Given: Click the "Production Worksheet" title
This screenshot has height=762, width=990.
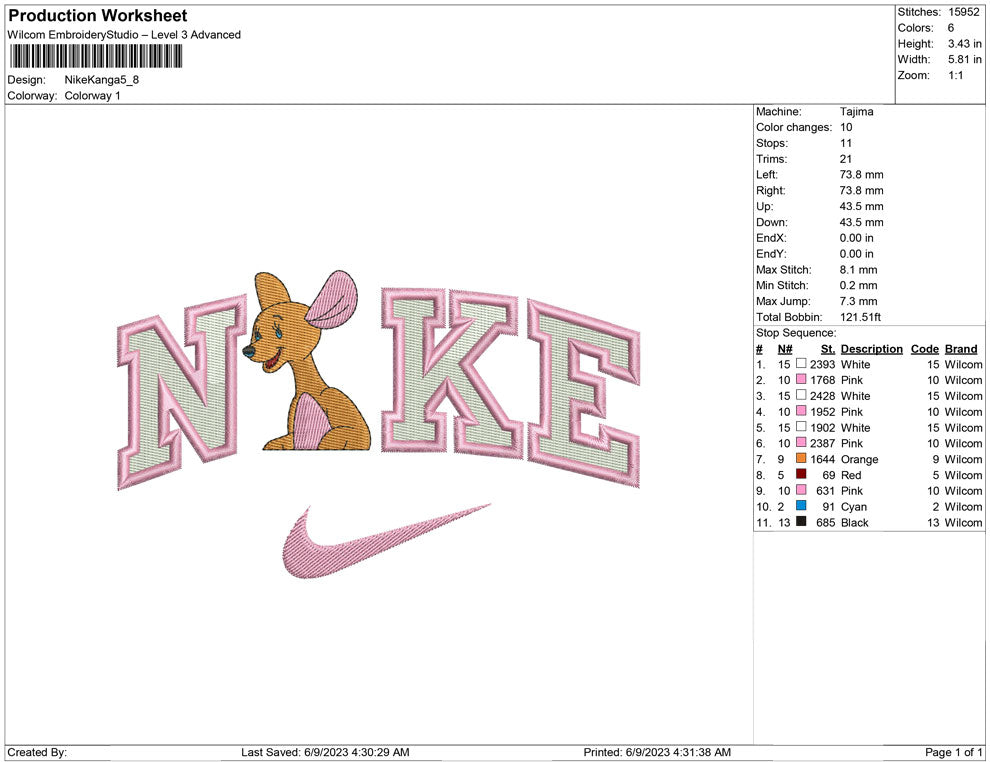Looking at the screenshot, I should click(x=98, y=16).
